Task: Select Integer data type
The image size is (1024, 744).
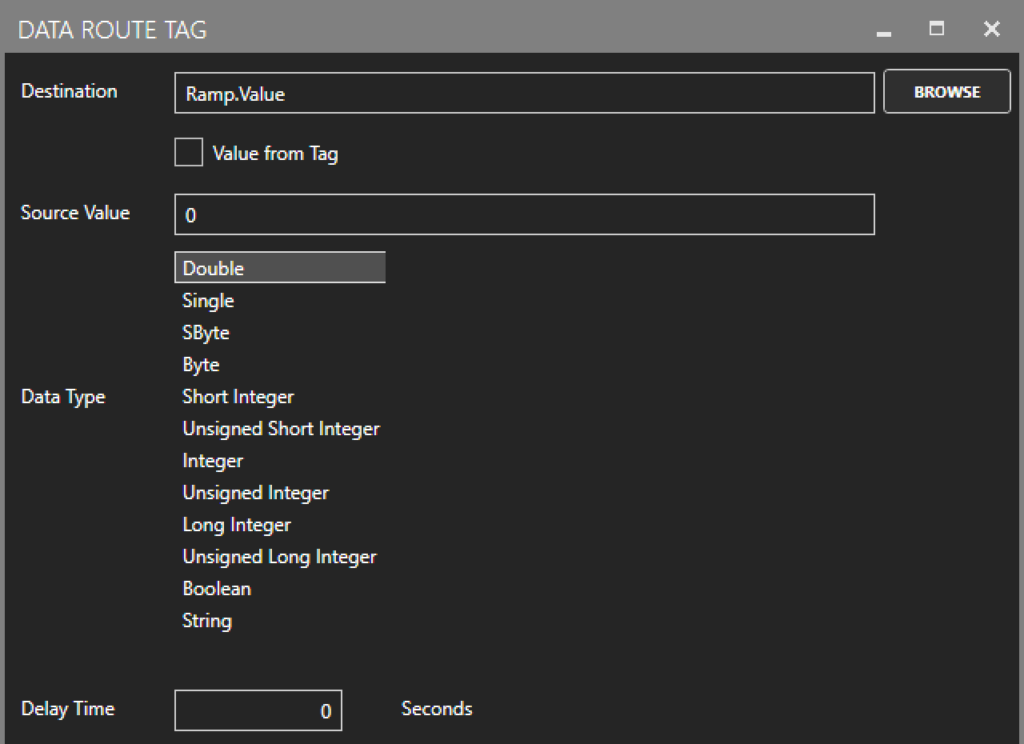Action: tap(213, 461)
